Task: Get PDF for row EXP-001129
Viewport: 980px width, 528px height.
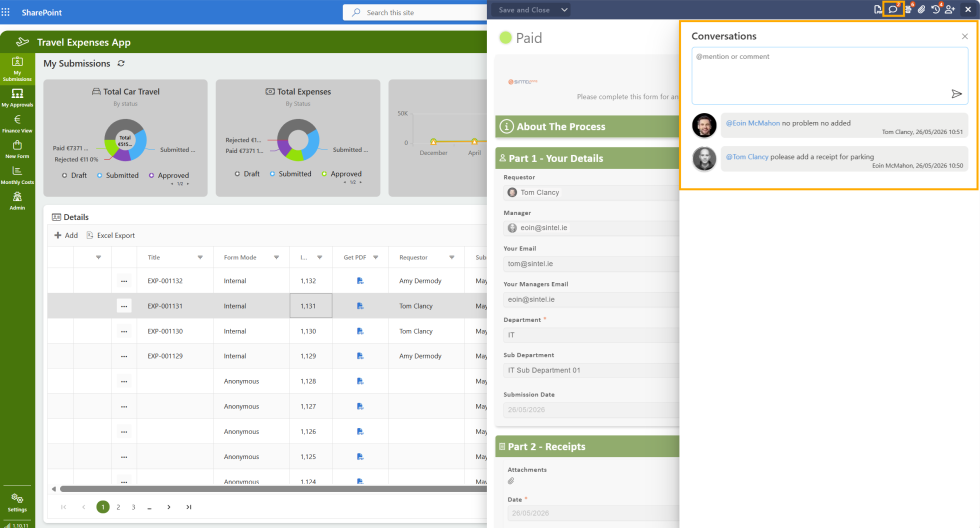Action: 360,356
